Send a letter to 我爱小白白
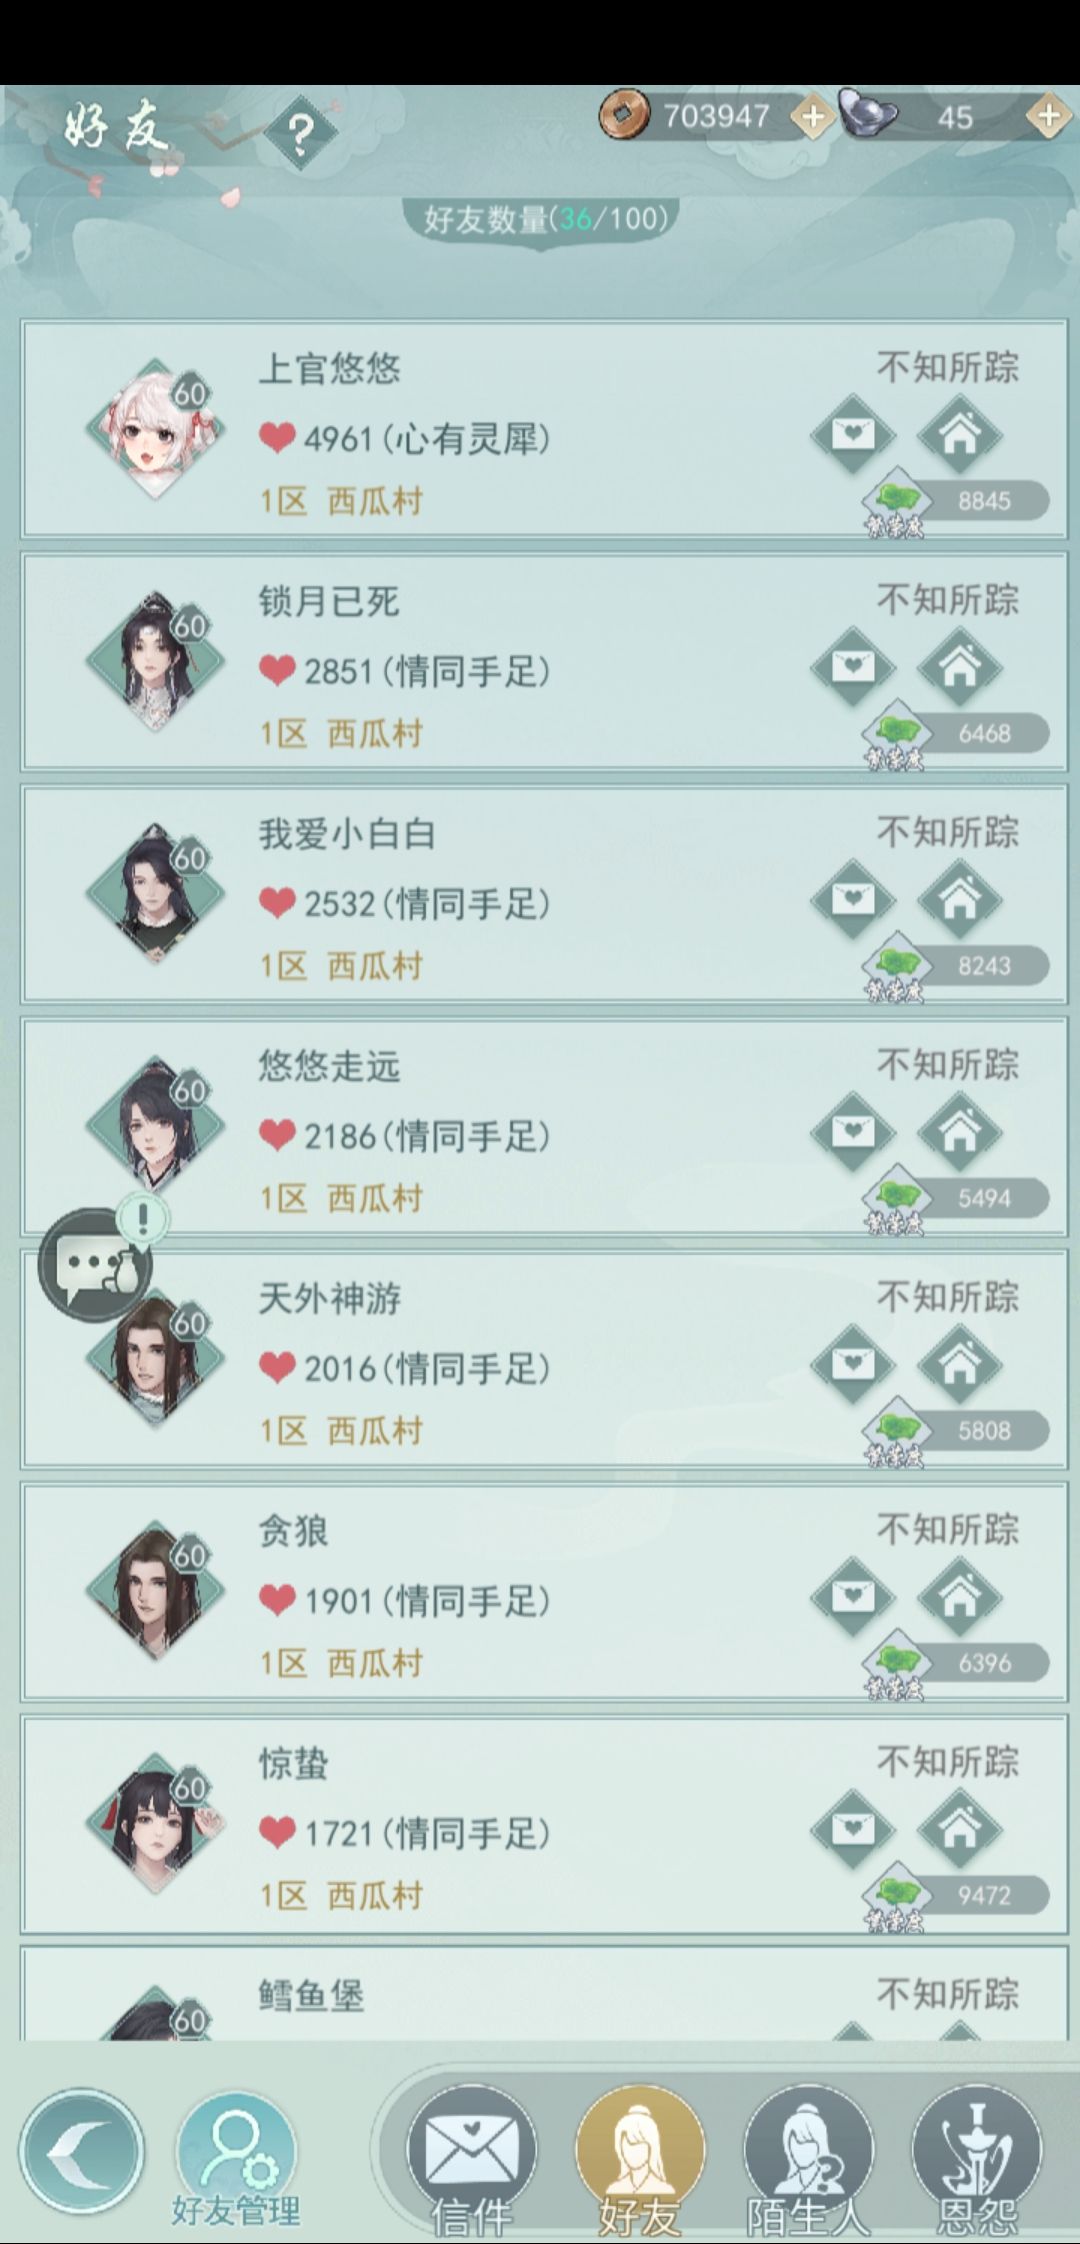This screenshot has height=2244, width=1080. [x=853, y=899]
